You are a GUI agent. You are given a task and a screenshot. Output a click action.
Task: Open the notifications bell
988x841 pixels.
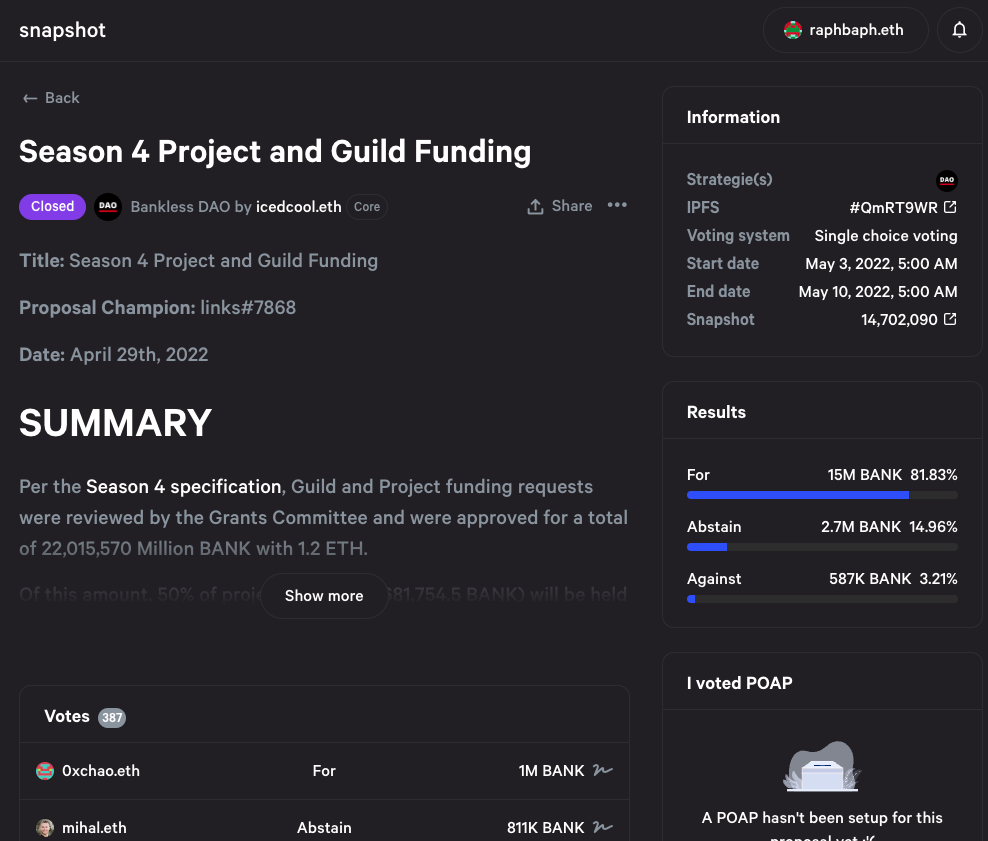click(959, 30)
